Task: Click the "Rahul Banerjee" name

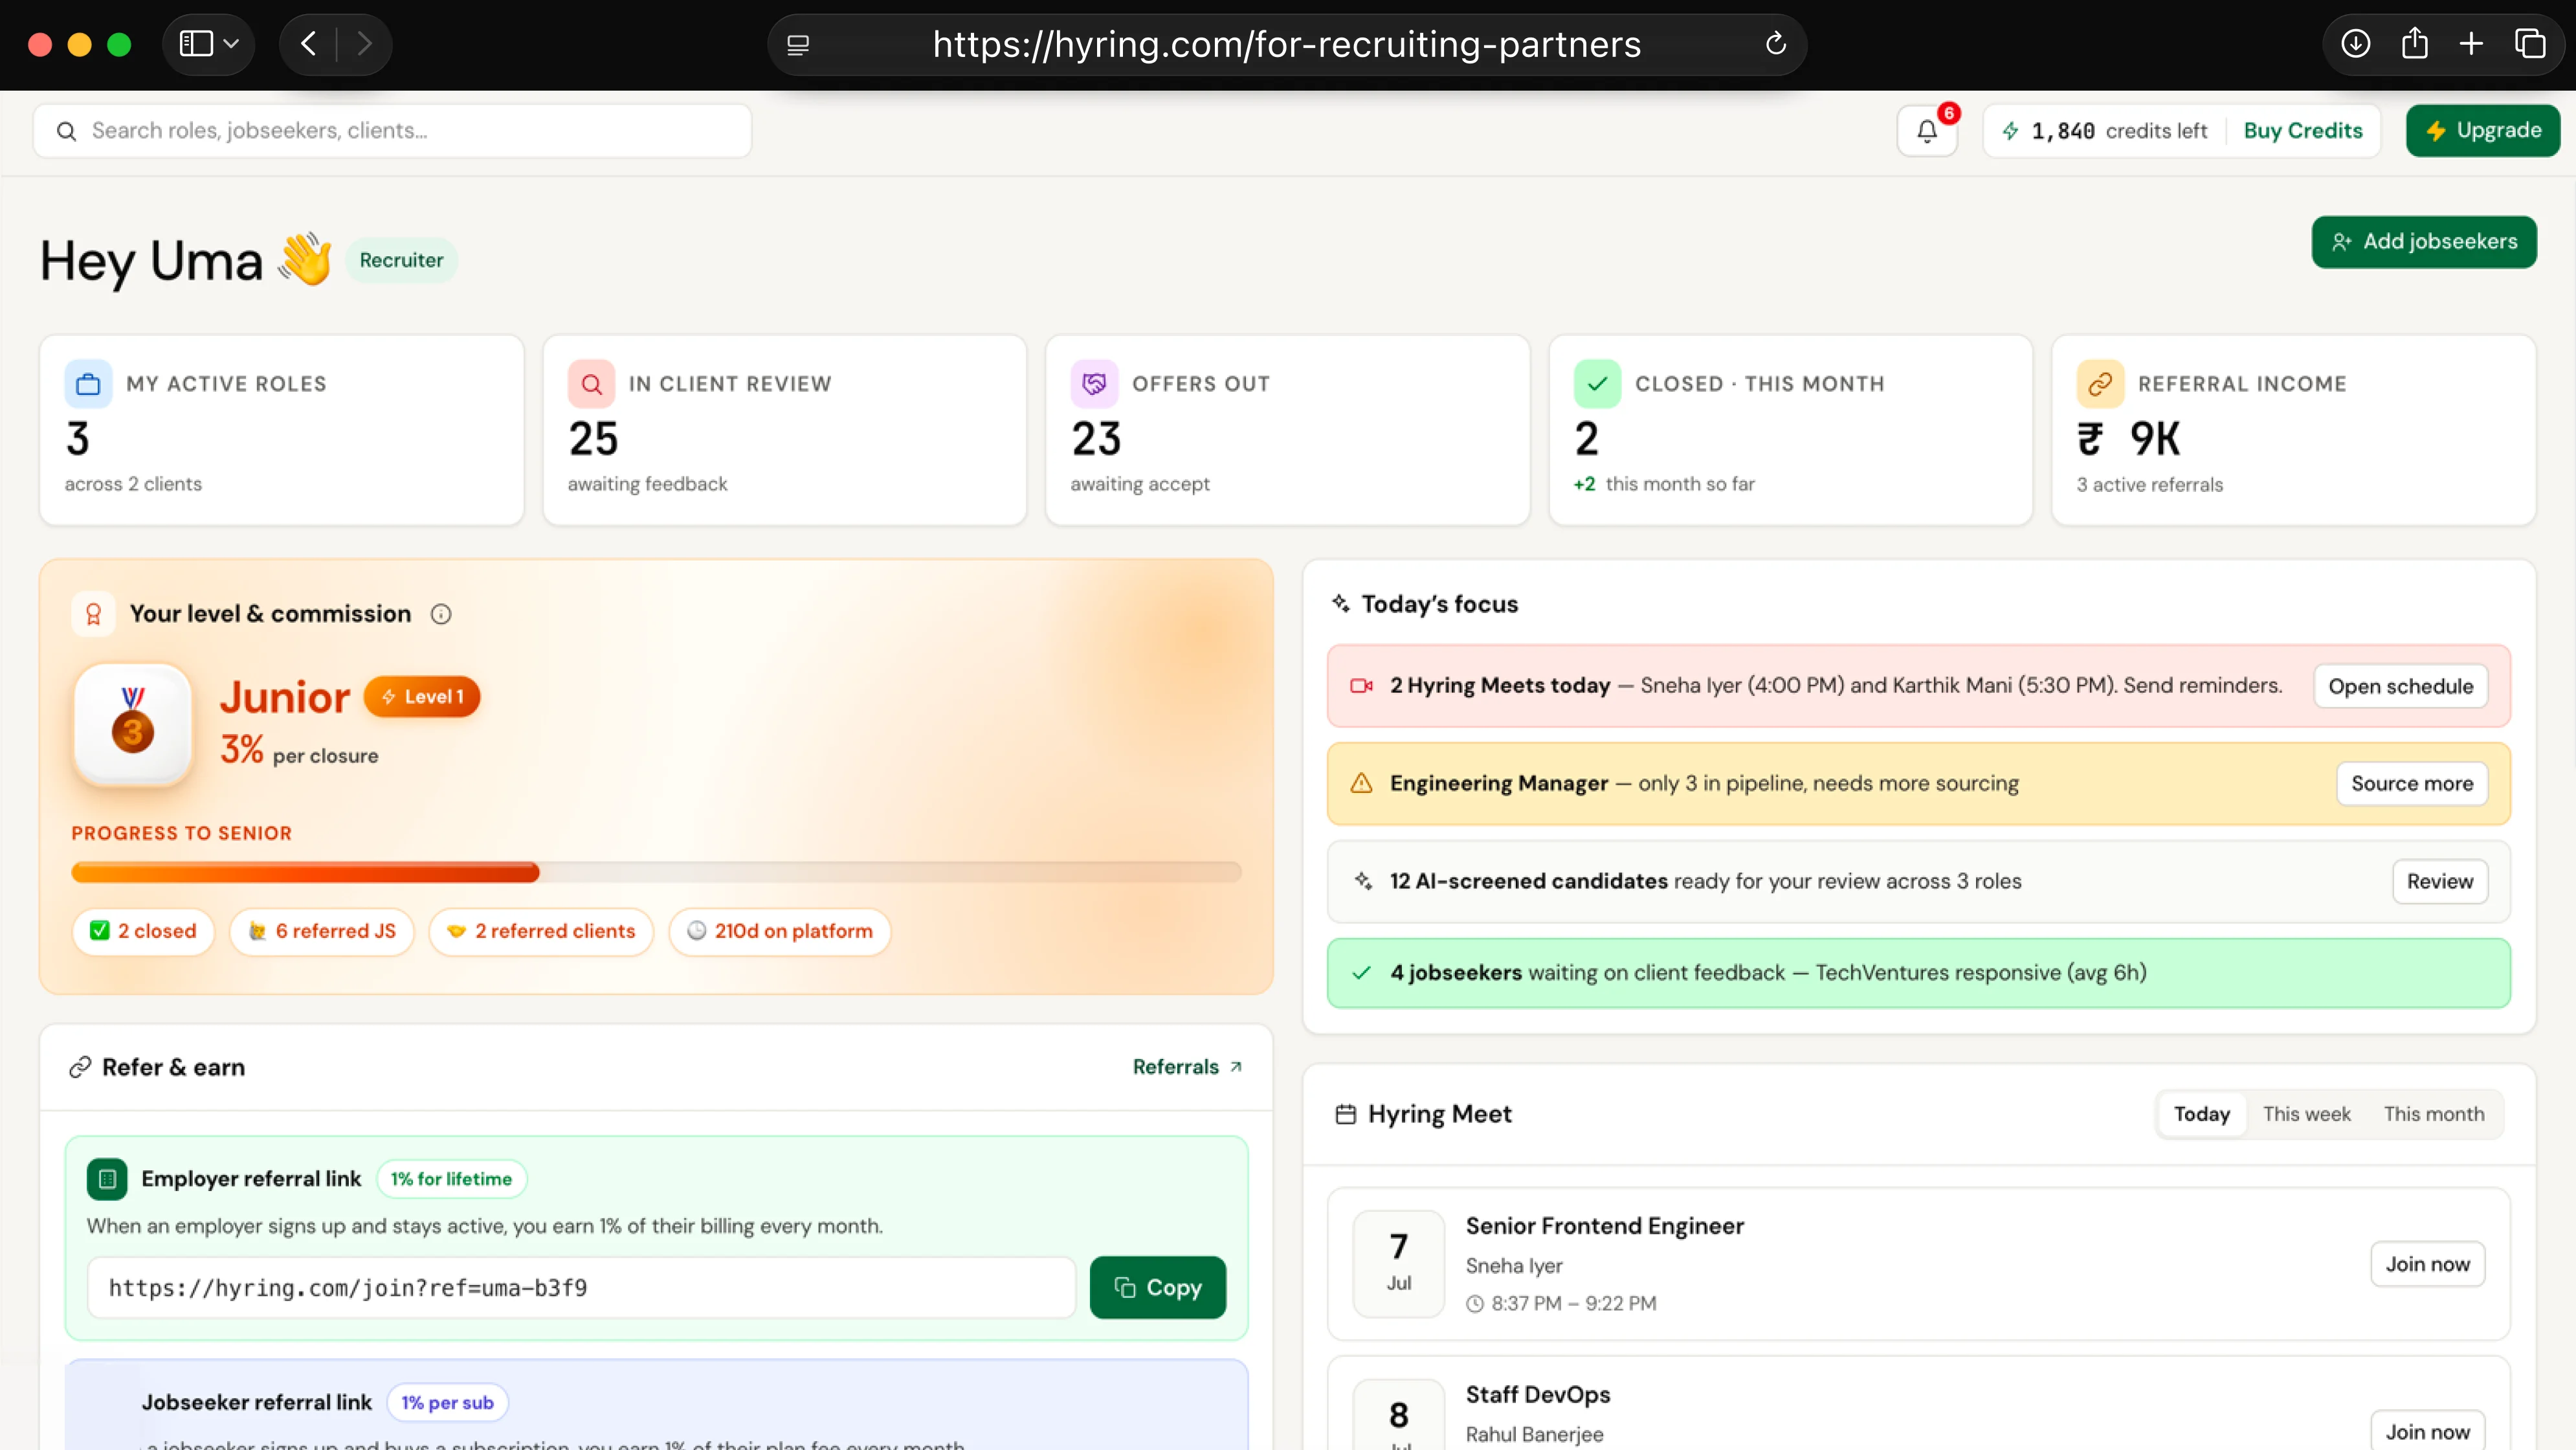Action: click(x=1534, y=1434)
